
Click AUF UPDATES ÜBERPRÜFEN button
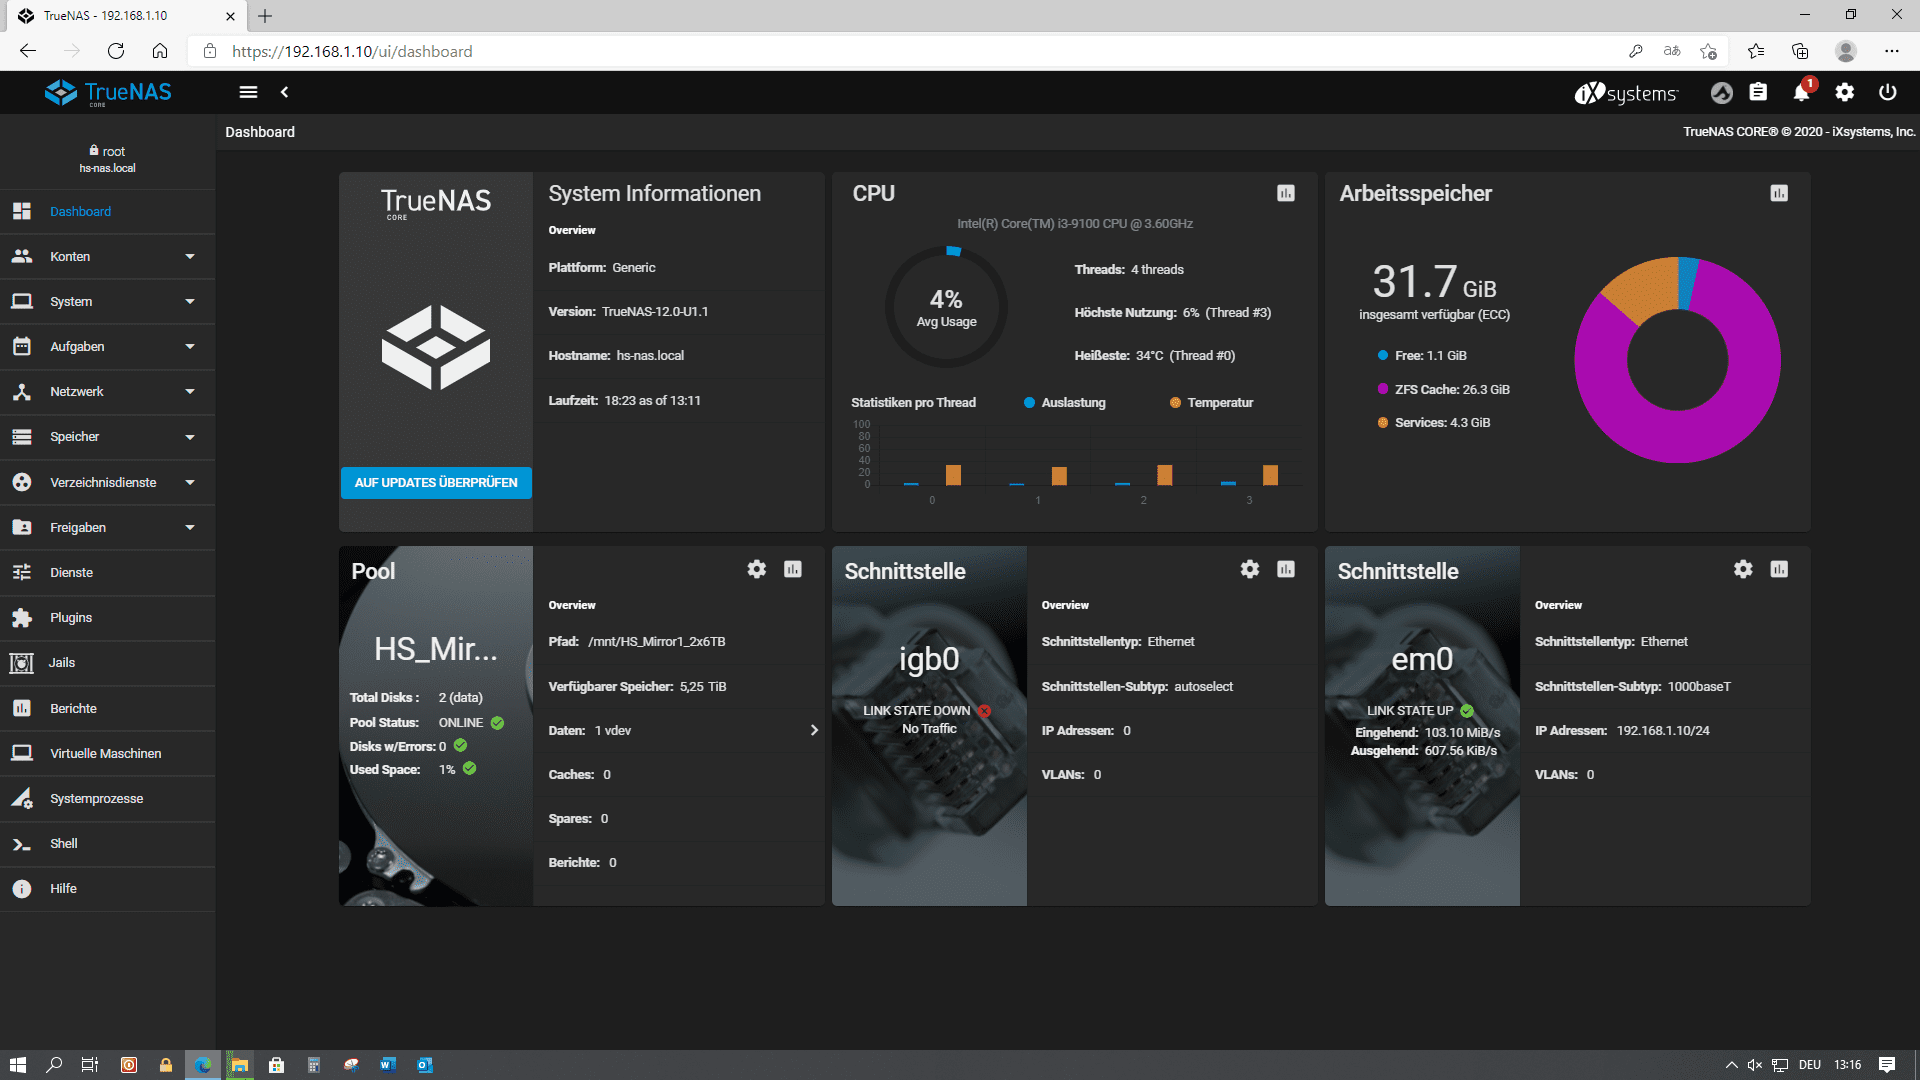coord(436,483)
